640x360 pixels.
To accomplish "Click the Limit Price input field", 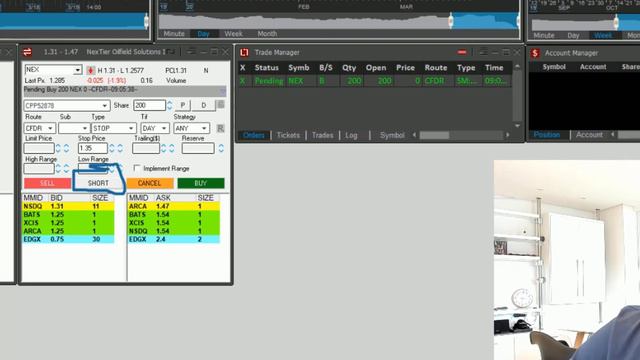I will (39, 148).
